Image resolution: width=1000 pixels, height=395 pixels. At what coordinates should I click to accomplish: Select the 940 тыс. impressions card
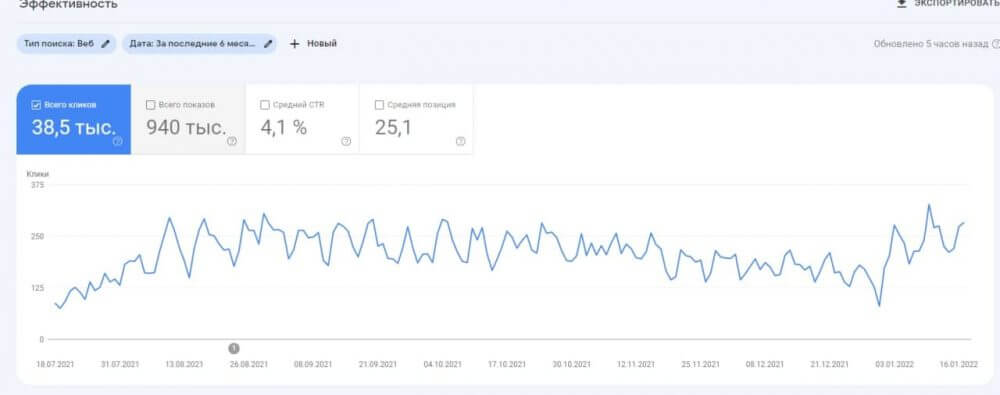188,119
